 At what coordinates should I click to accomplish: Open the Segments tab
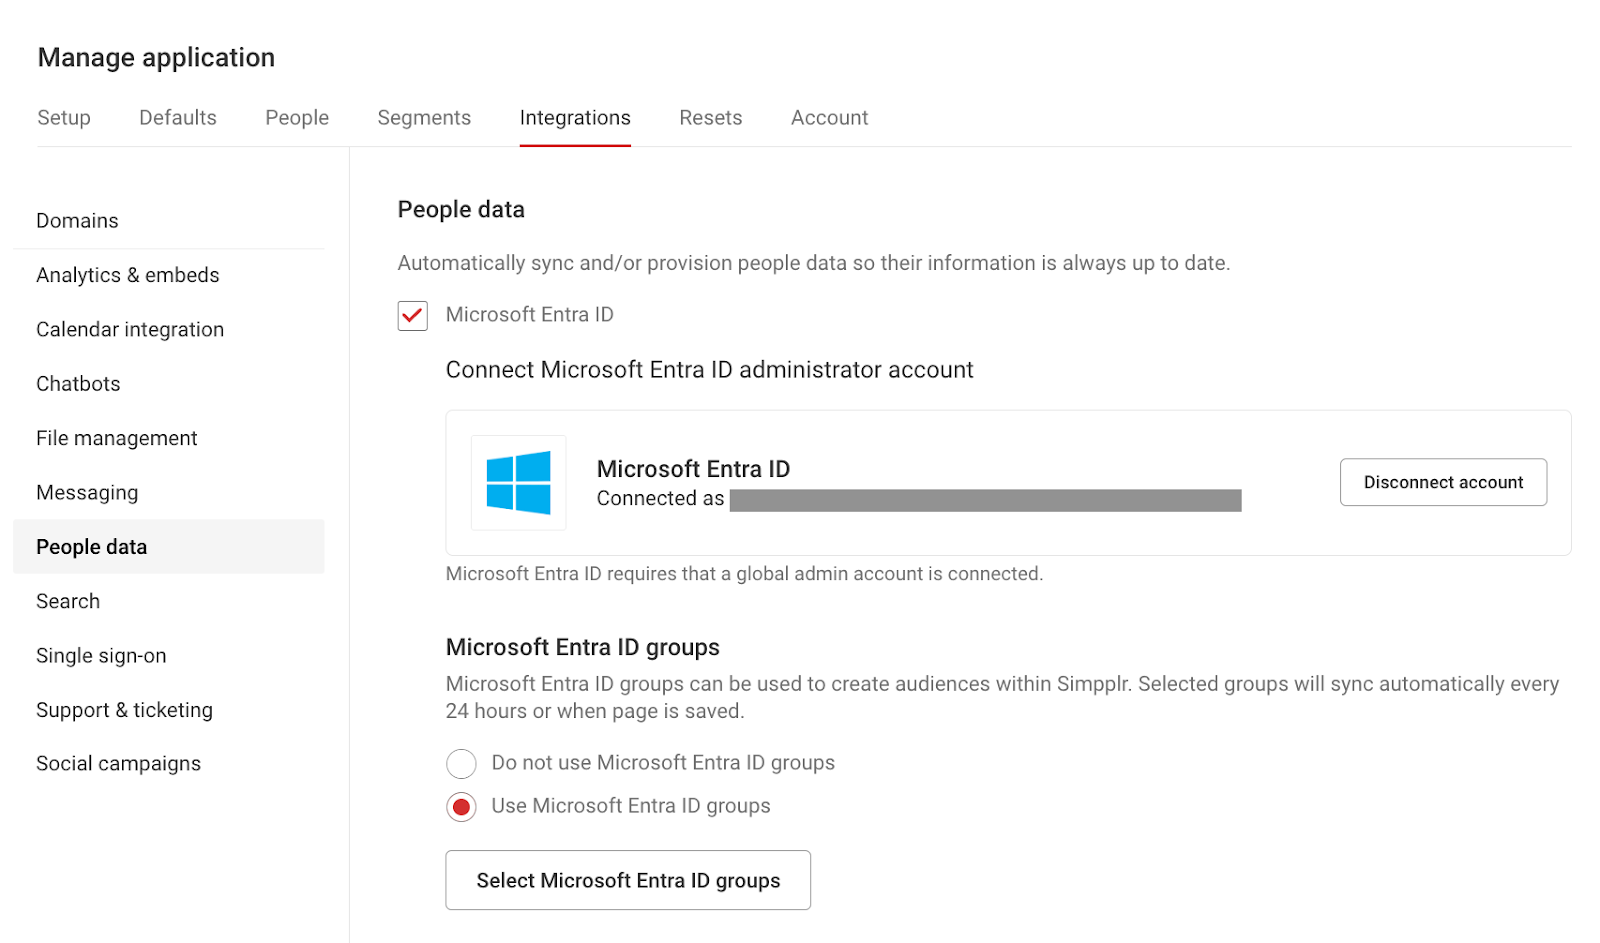[x=424, y=118]
